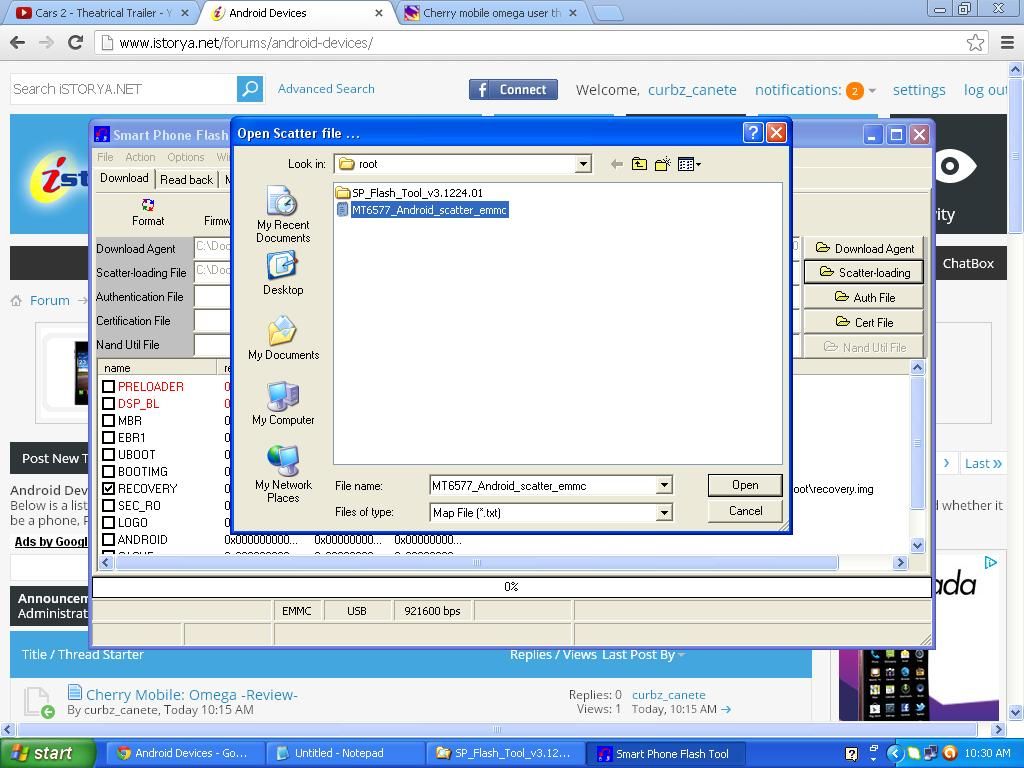Select MT6577_Android_scatter_emmc file
The height and width of the screenshot is (768, 1024).
pyautogui.click(x=422, y=210)
